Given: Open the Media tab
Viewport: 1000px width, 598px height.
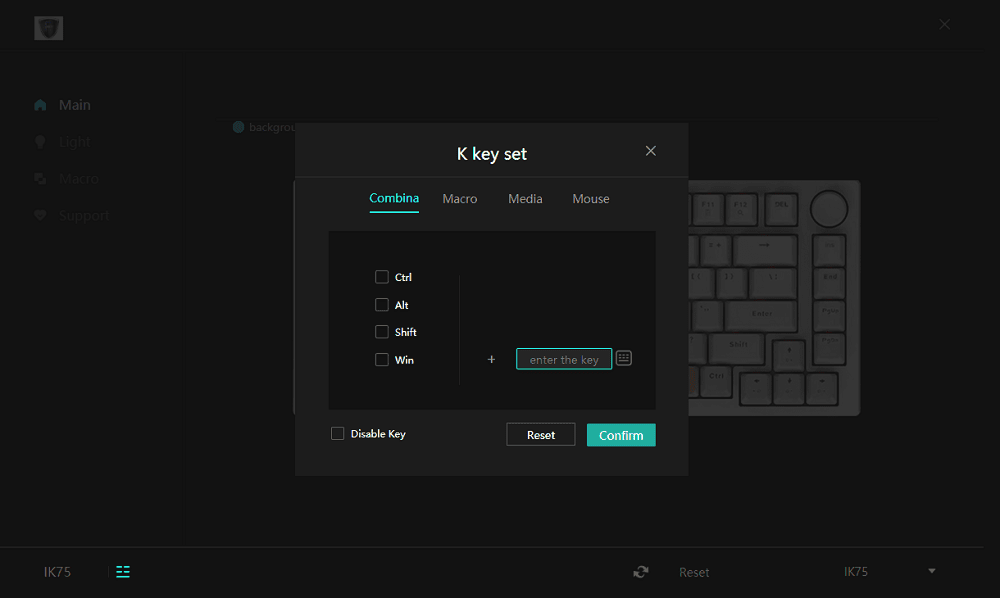Looking at the screenshot, I should point(525,199).
